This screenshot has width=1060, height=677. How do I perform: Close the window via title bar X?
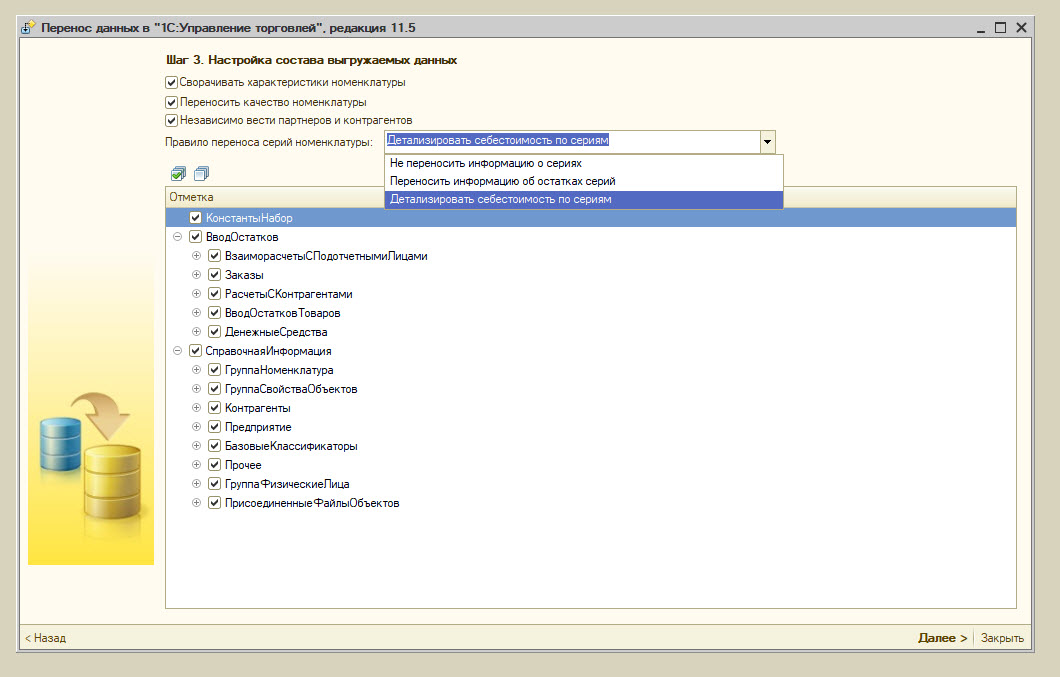coord(1021,28)
